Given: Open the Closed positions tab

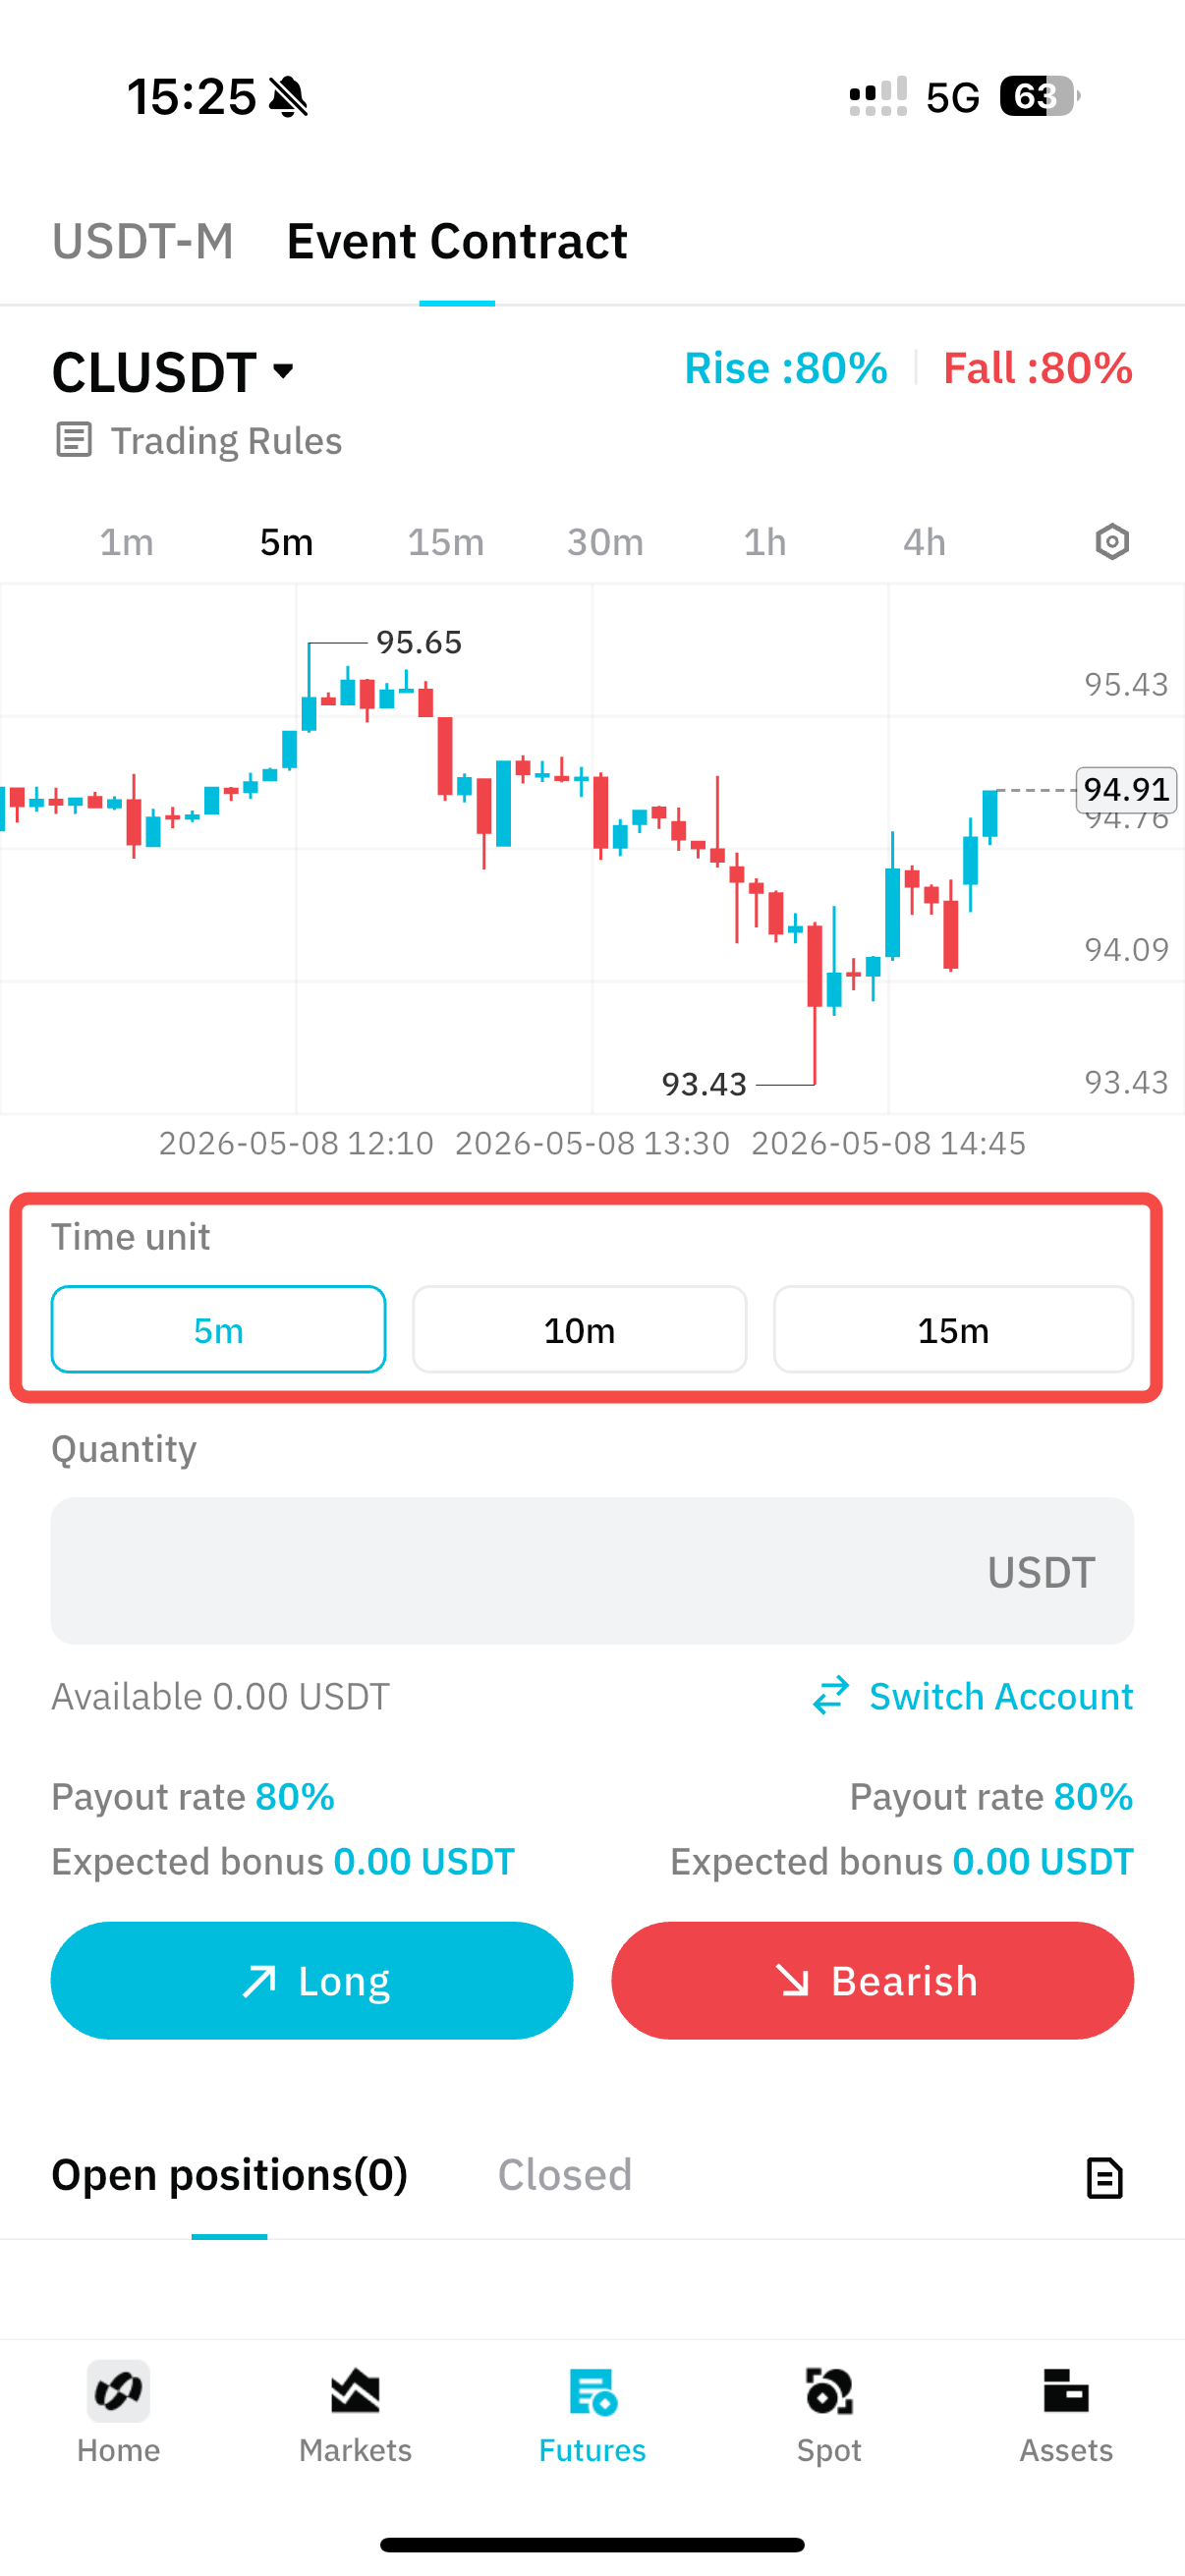Looking at the screenshot, I should (565, 2174).
